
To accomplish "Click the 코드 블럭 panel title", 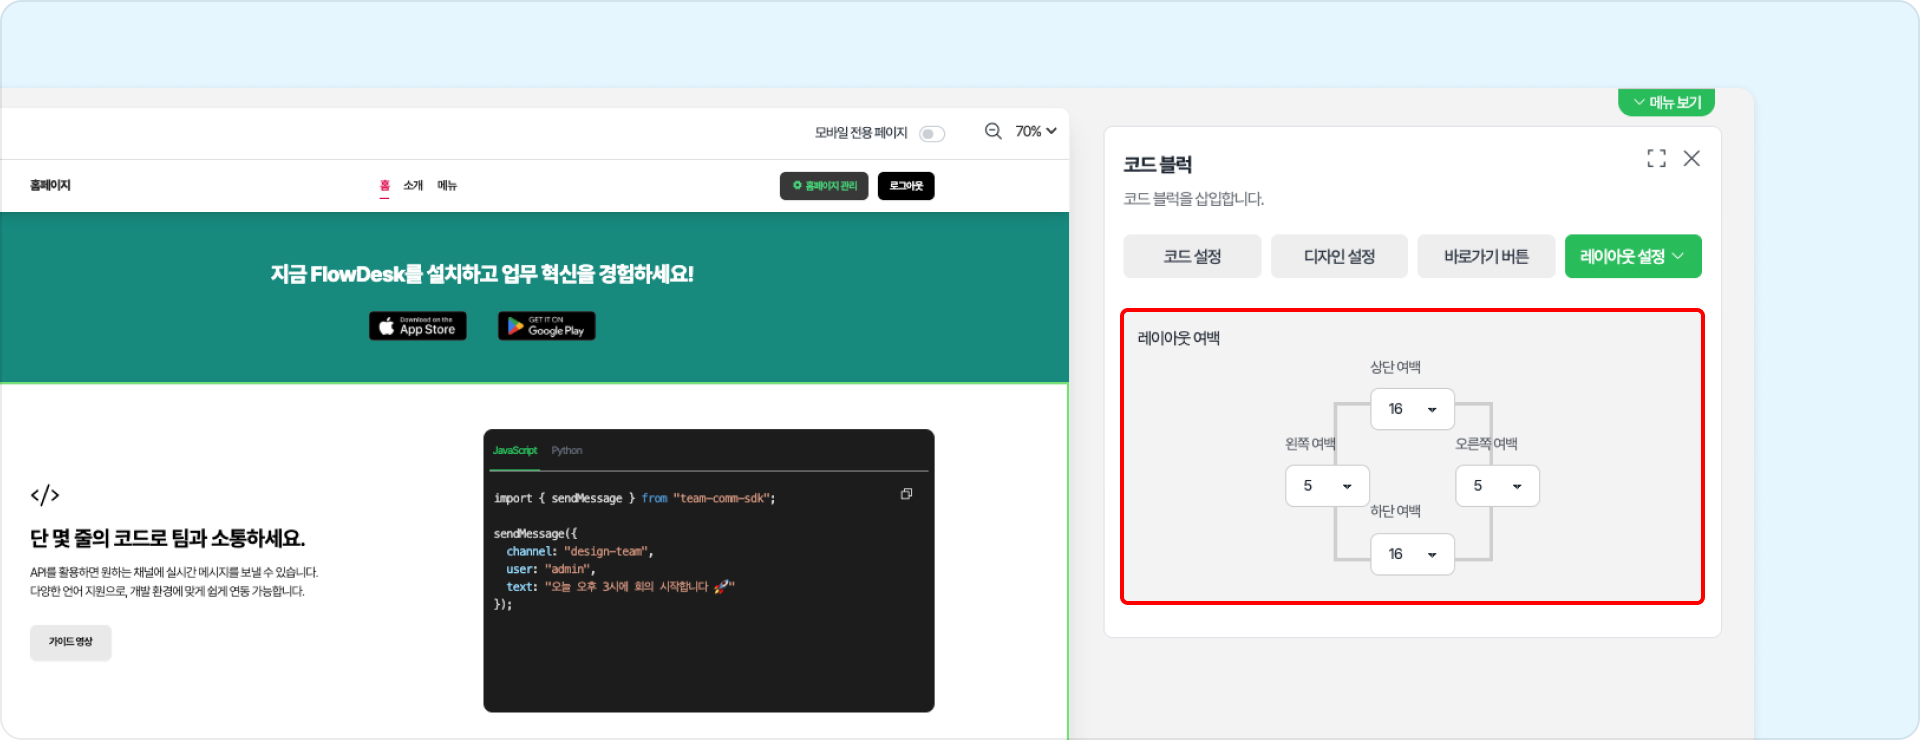I will [1157, 165].
